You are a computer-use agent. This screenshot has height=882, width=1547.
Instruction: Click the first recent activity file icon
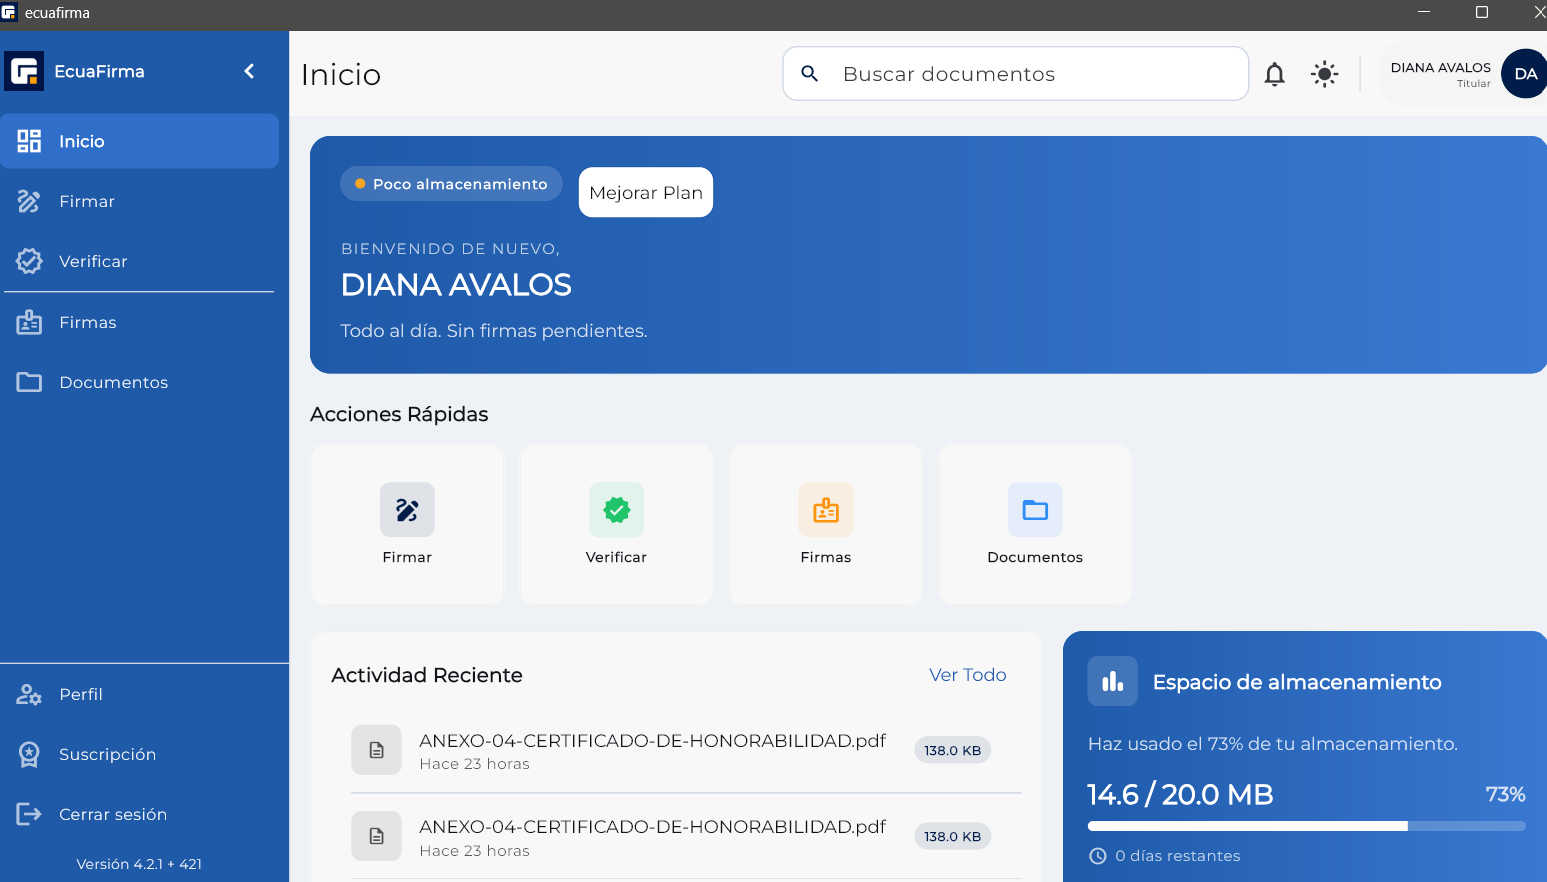click(376, 750)
